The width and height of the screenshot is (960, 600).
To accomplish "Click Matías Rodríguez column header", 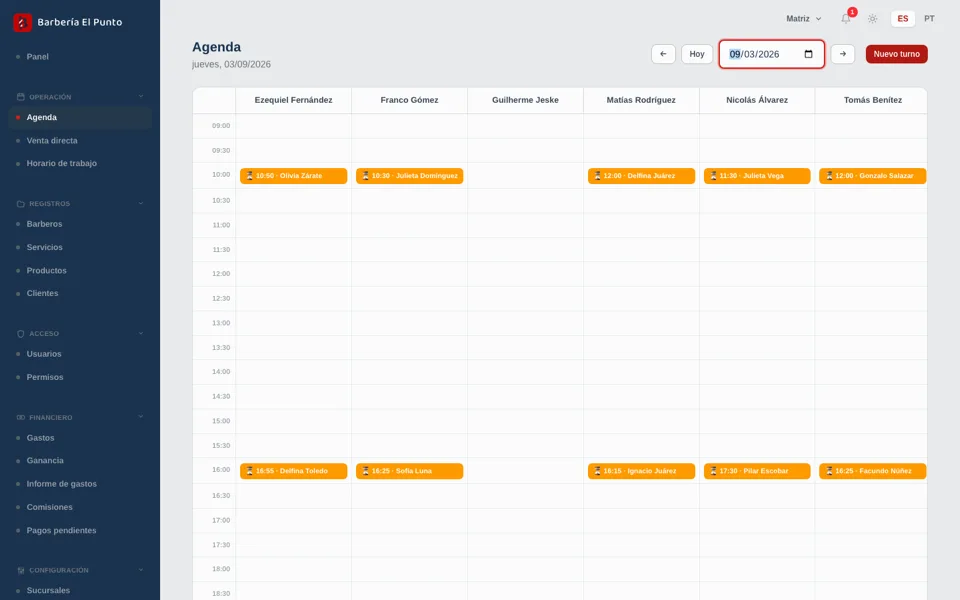I will coord(641,100).
